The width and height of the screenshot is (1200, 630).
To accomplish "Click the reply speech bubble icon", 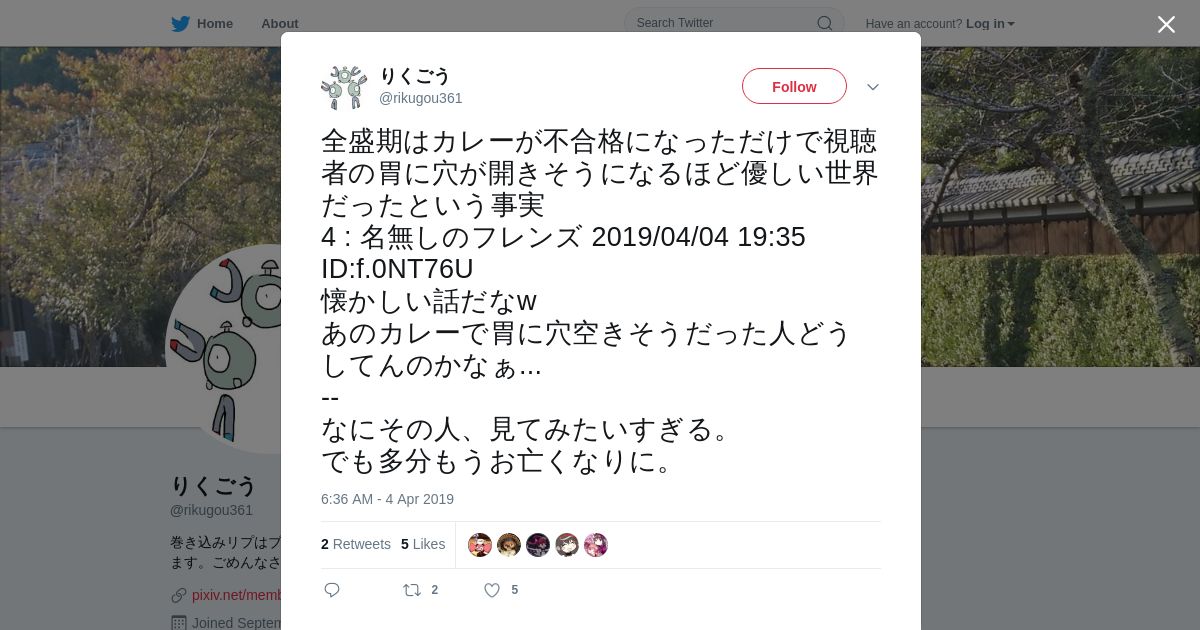I will click(332, 590).
